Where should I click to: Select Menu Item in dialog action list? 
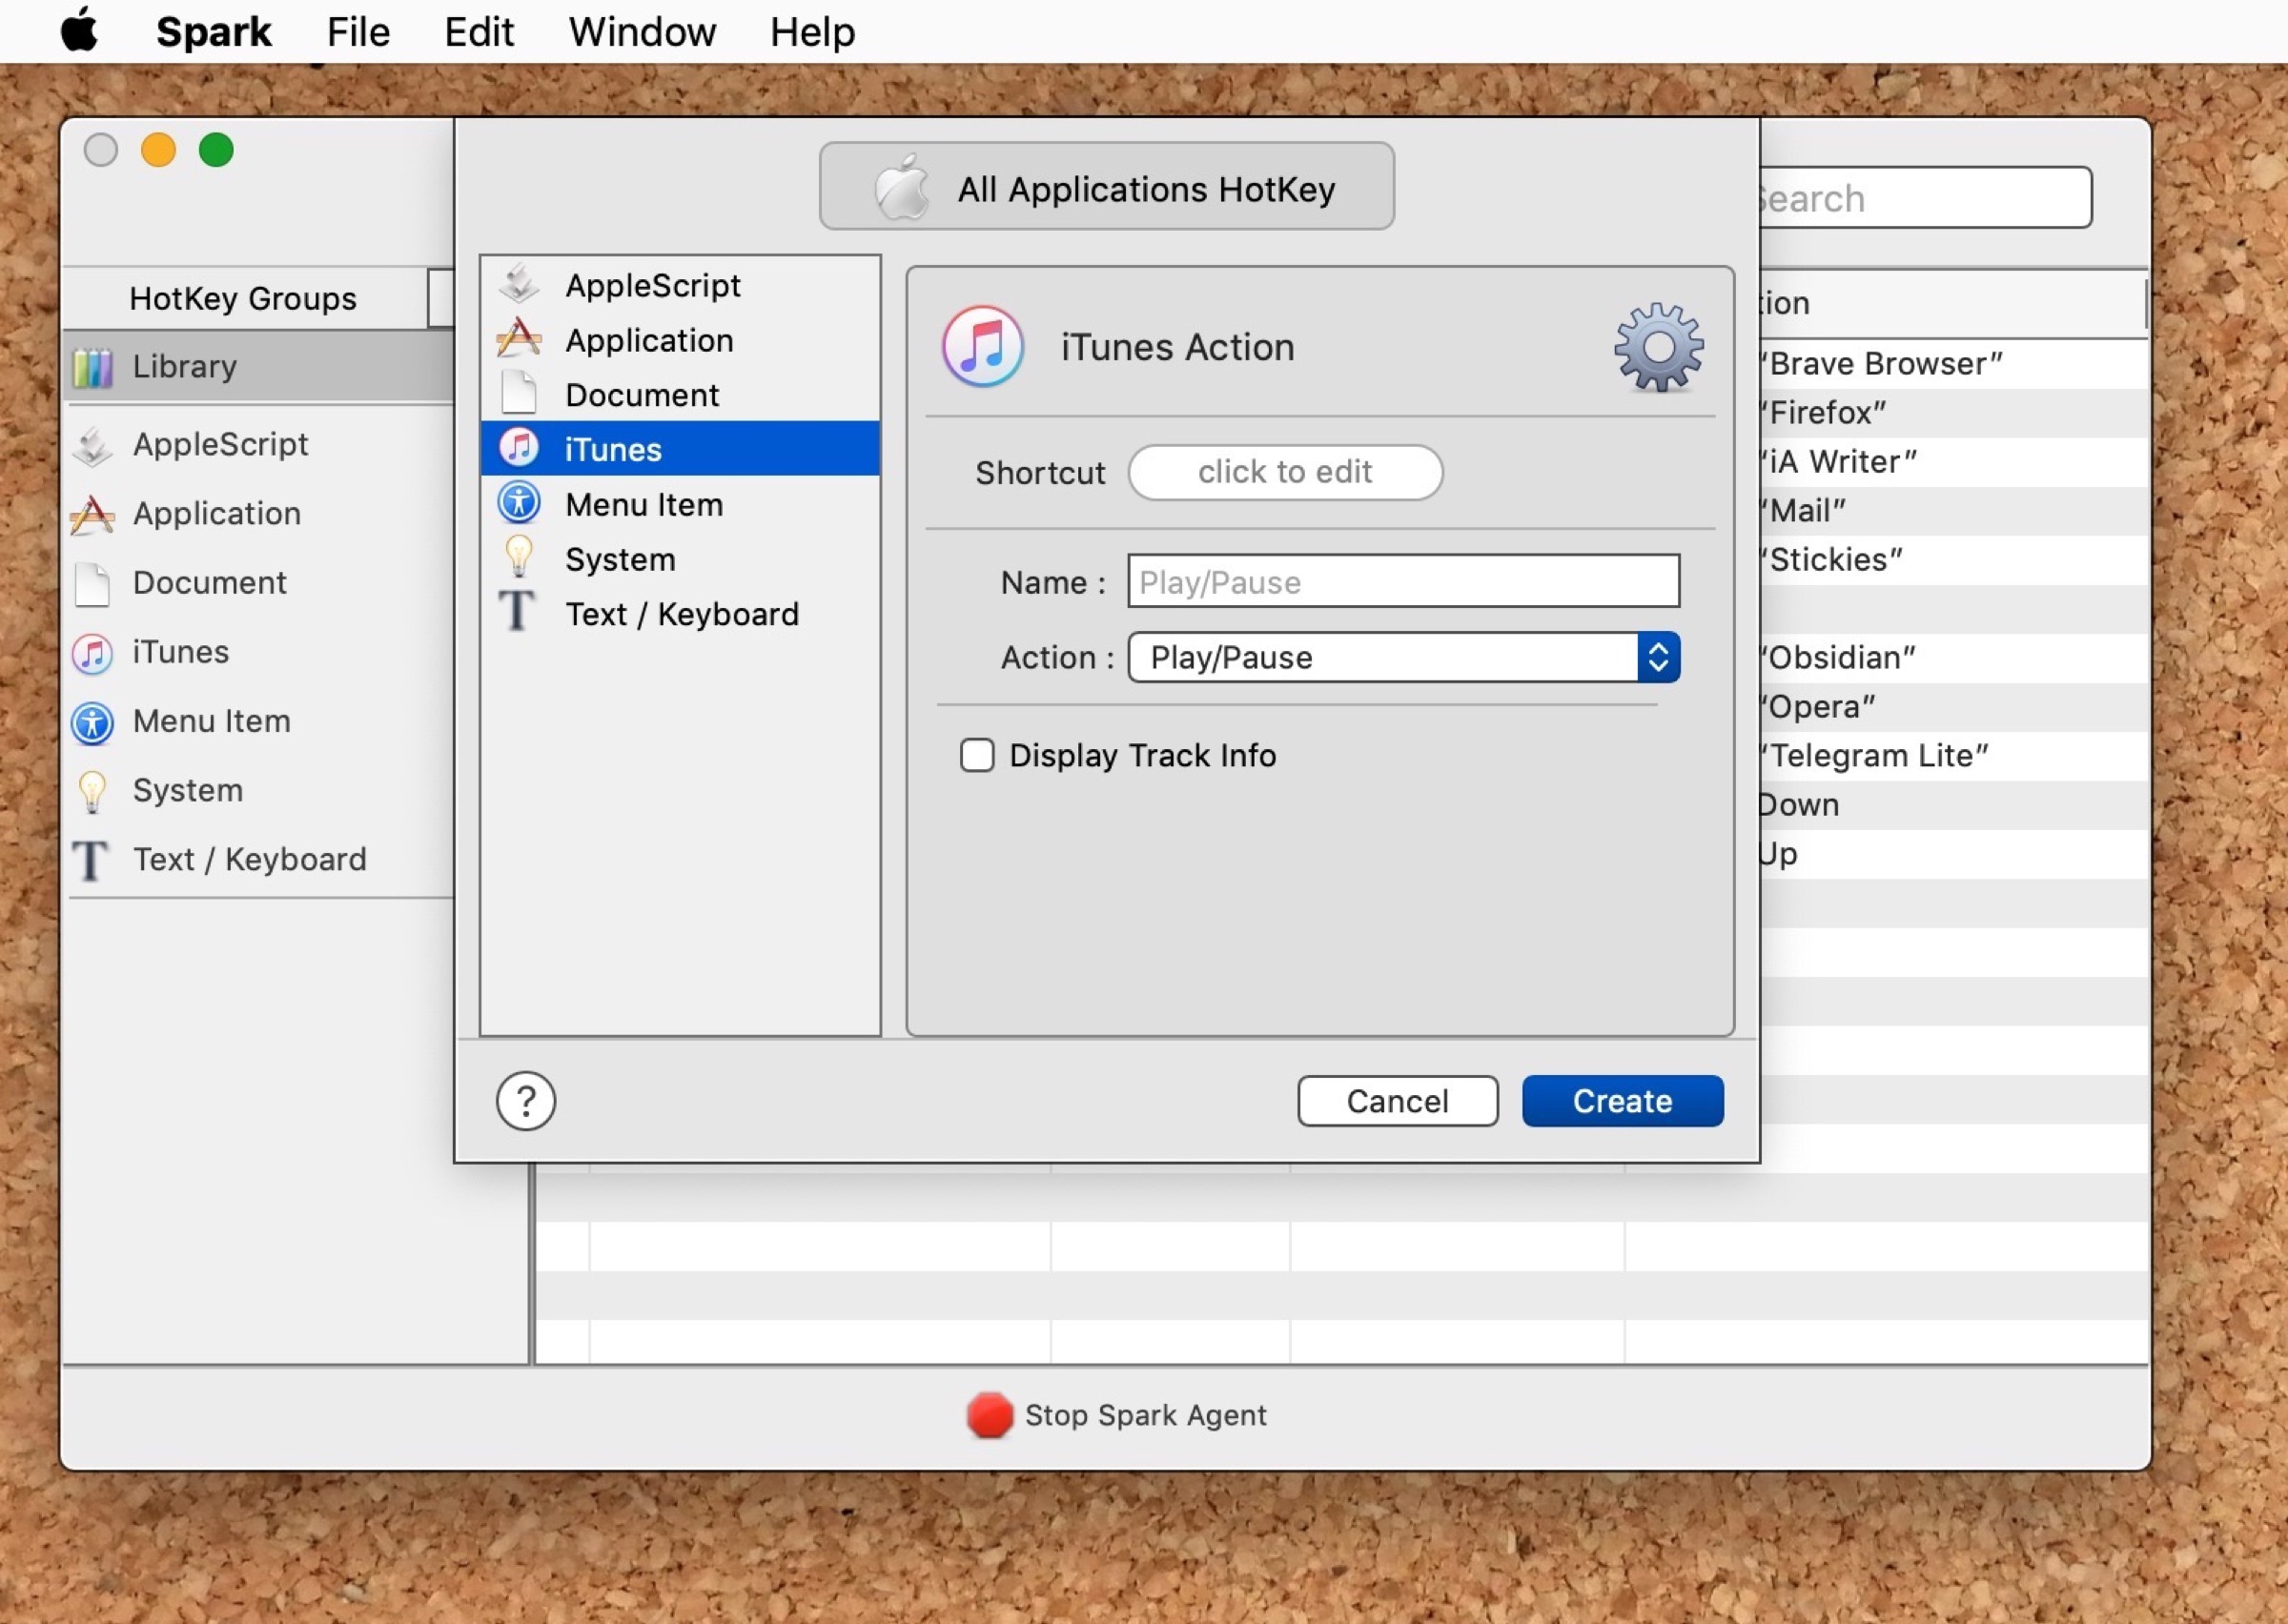click(x=643, y=504)
